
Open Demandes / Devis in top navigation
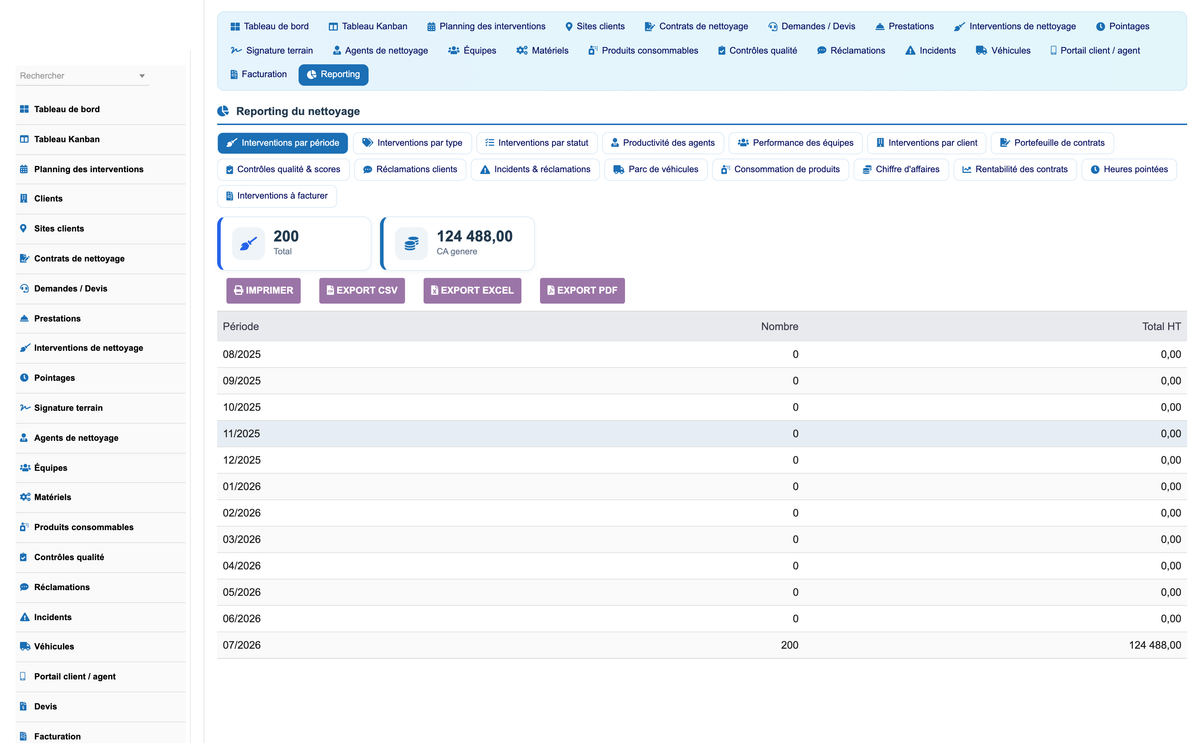[x=812, y=26]
